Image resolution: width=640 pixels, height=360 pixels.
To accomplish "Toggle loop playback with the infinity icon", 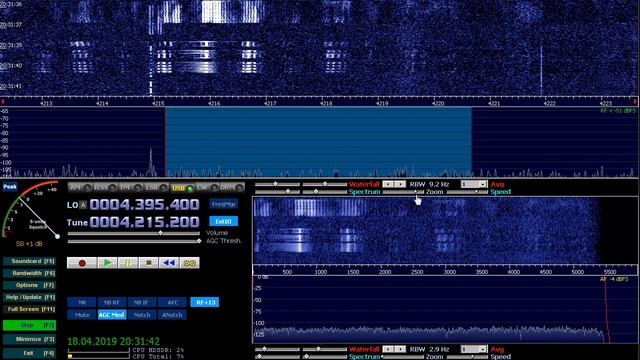I will (x=190, y=263).
